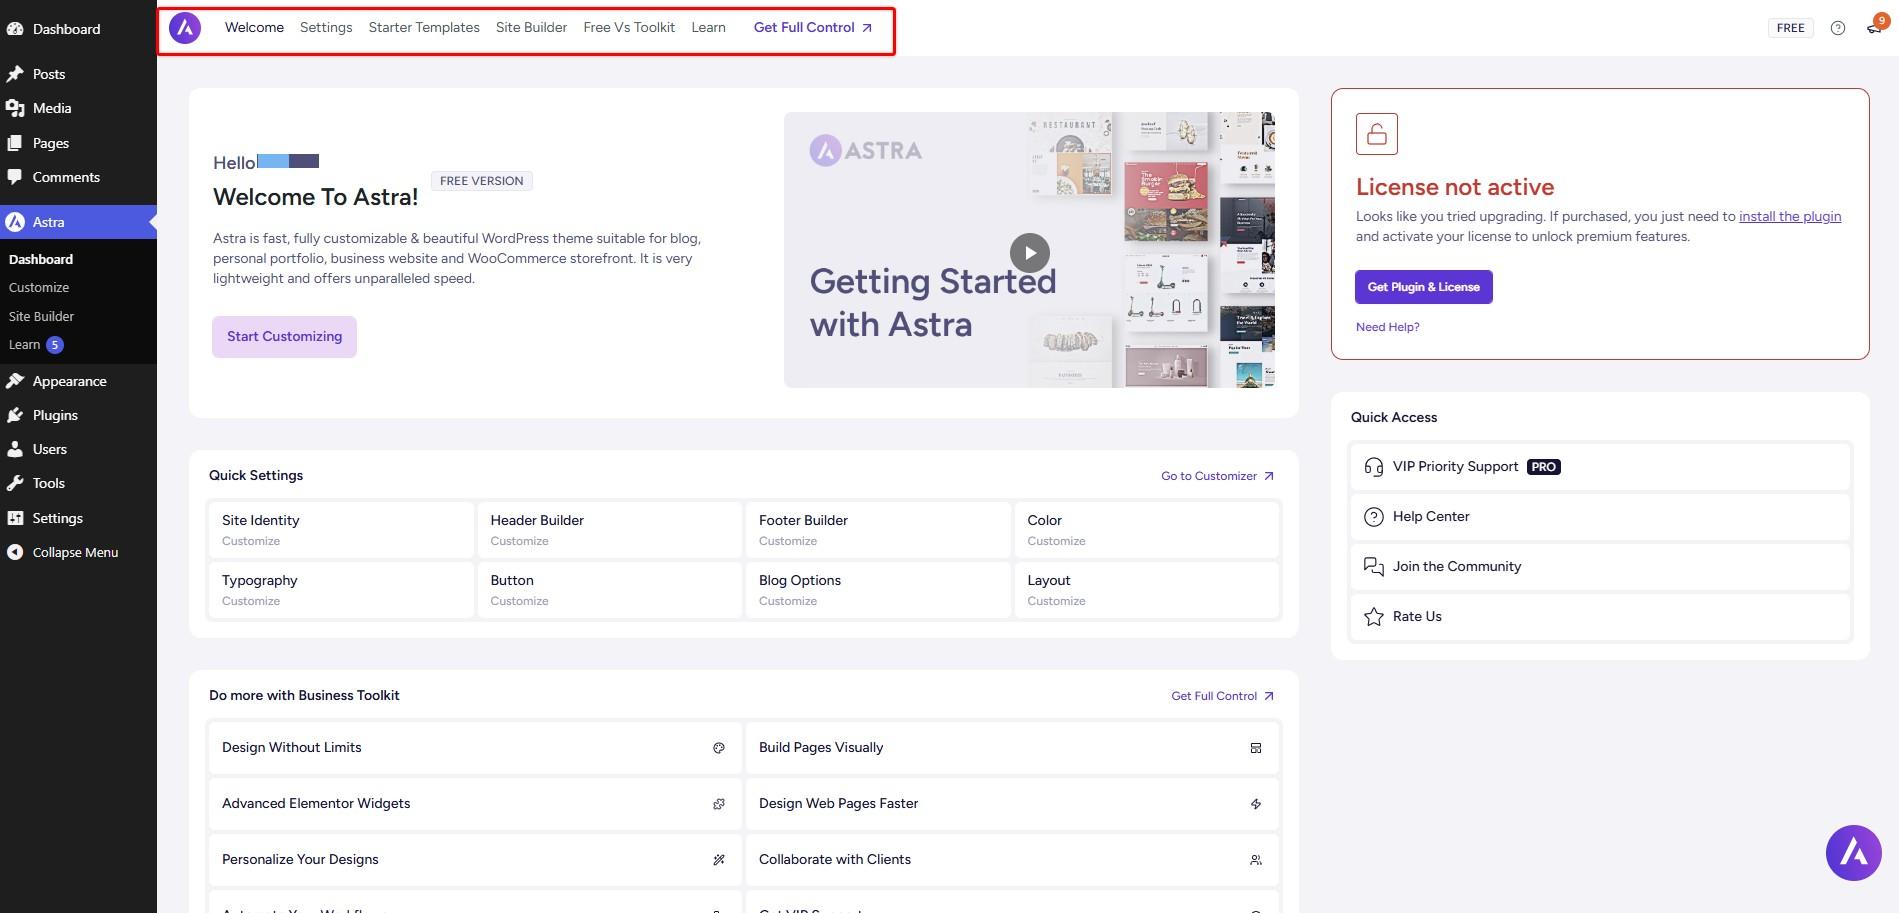Click the Join the Community chat icon

pos(1374,567)
